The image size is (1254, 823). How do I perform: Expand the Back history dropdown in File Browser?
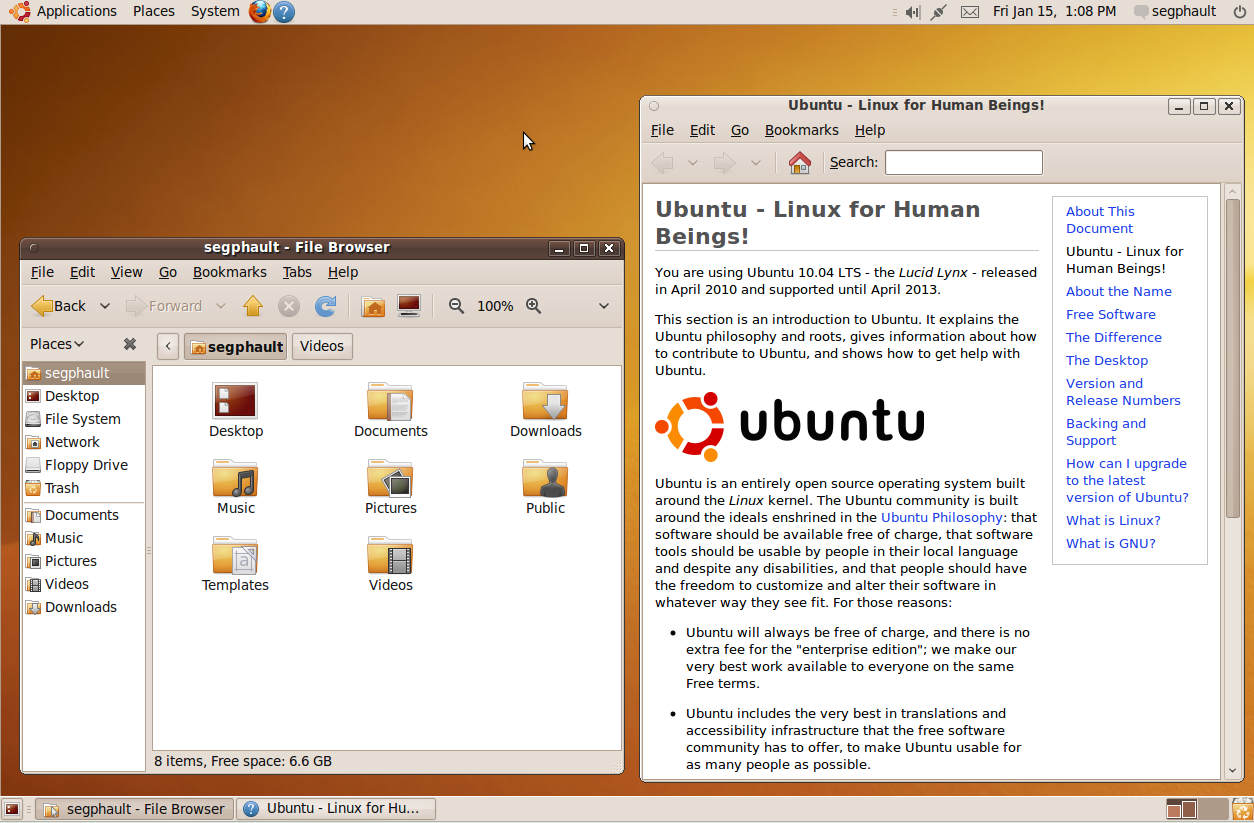(105, 306)
